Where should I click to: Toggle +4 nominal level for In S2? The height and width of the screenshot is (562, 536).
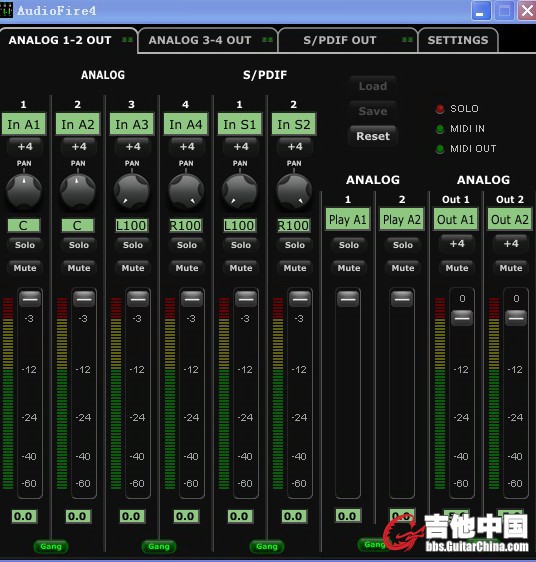[295, 147]
